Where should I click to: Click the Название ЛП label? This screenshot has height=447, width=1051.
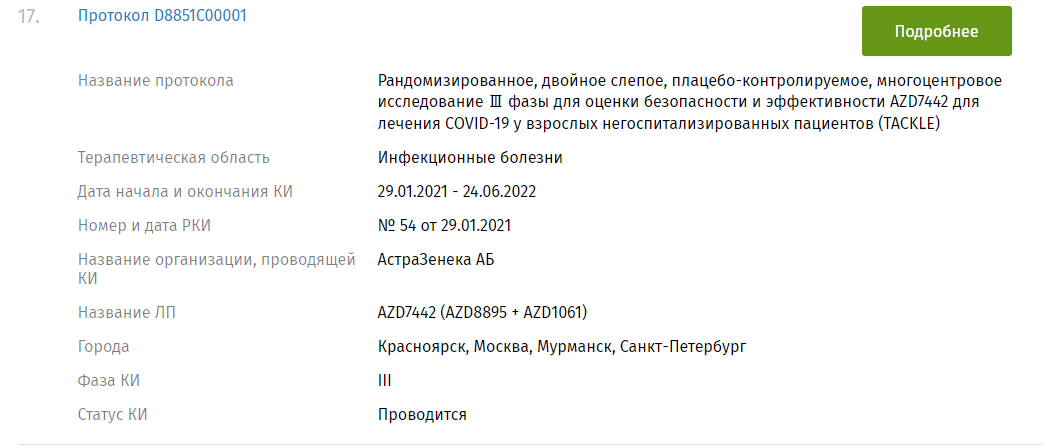click(x=126, y=313)
